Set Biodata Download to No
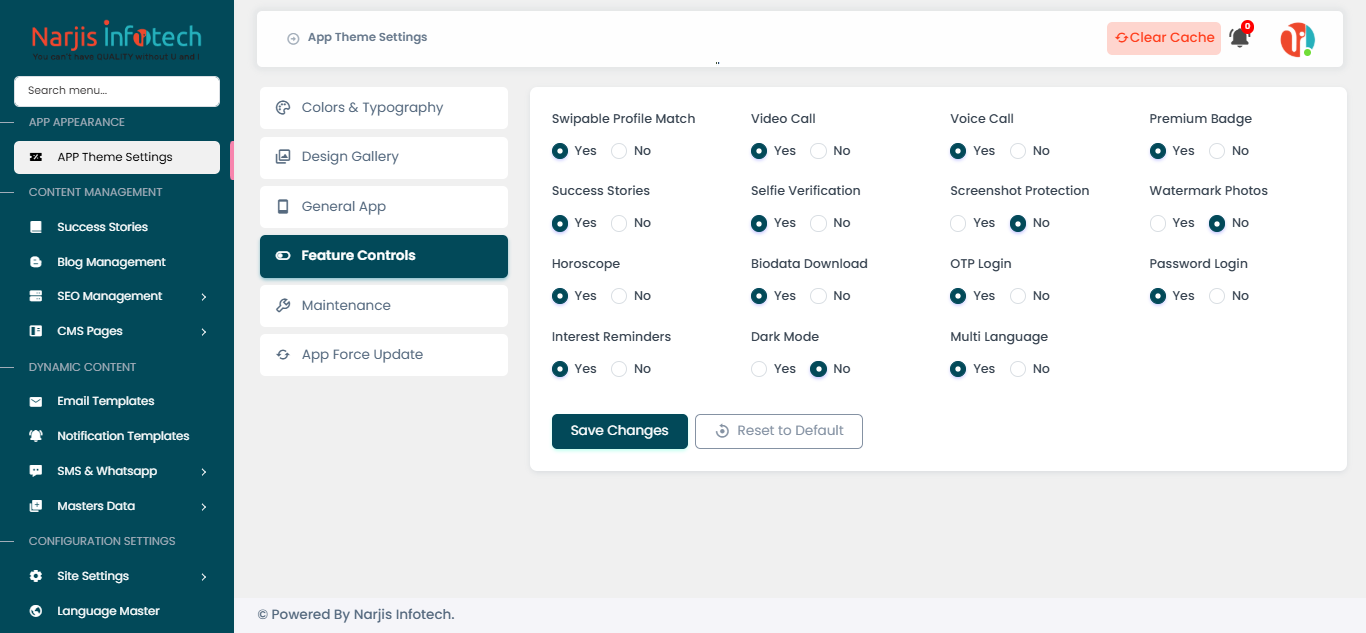The width and height of the screenshot is (1366, 633). (x=818, y=296)
